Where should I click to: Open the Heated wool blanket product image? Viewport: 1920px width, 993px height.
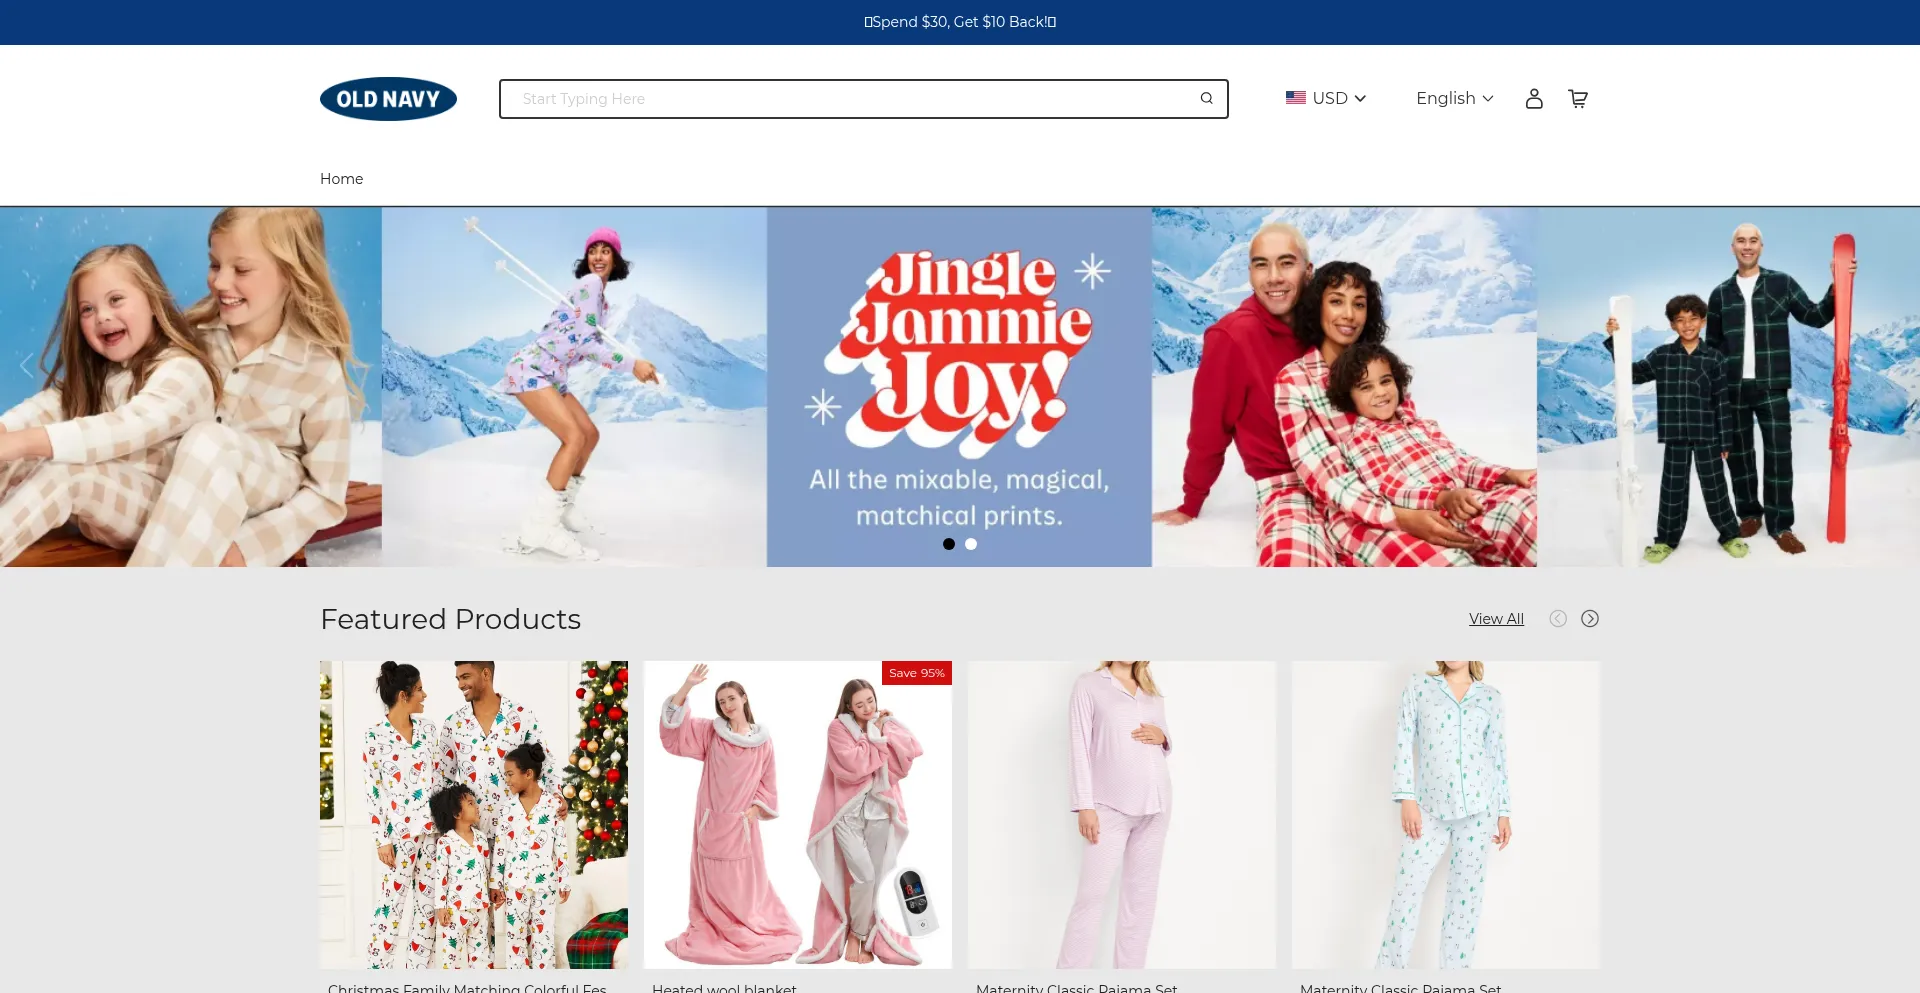[797, 814]
